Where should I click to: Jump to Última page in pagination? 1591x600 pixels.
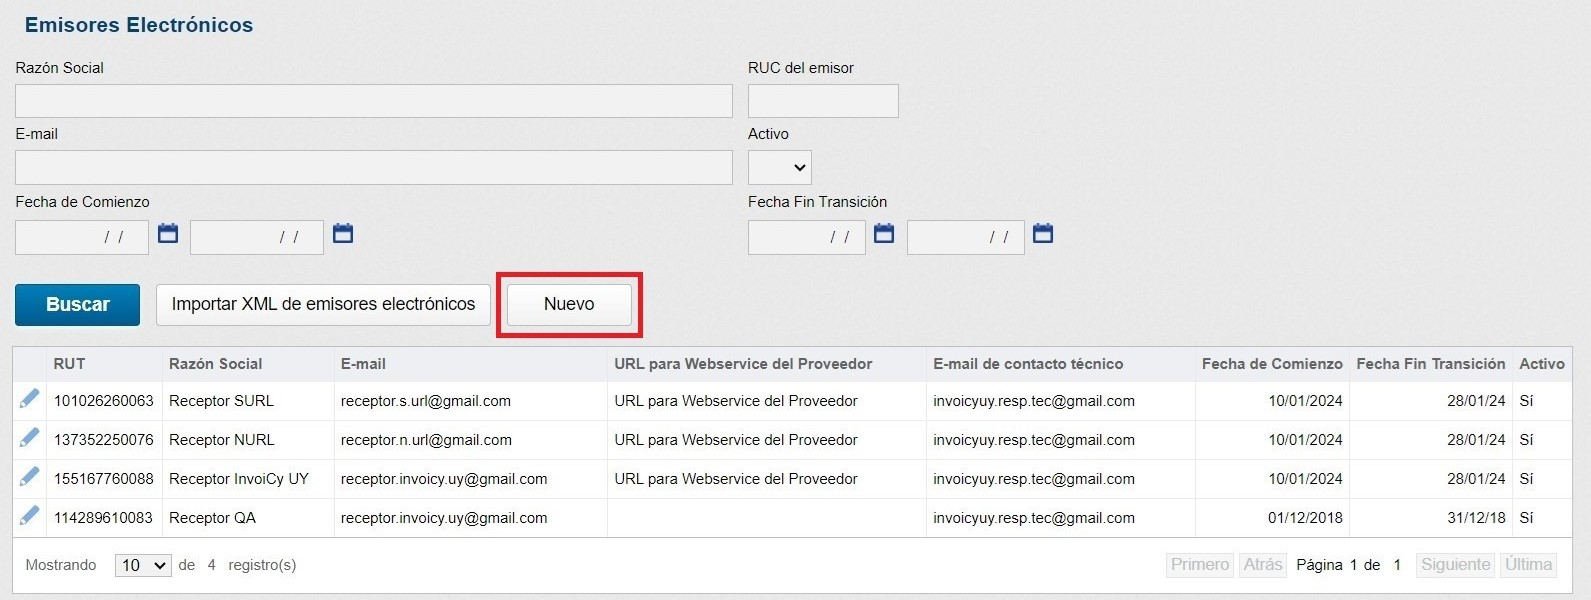coord(1528,565)
